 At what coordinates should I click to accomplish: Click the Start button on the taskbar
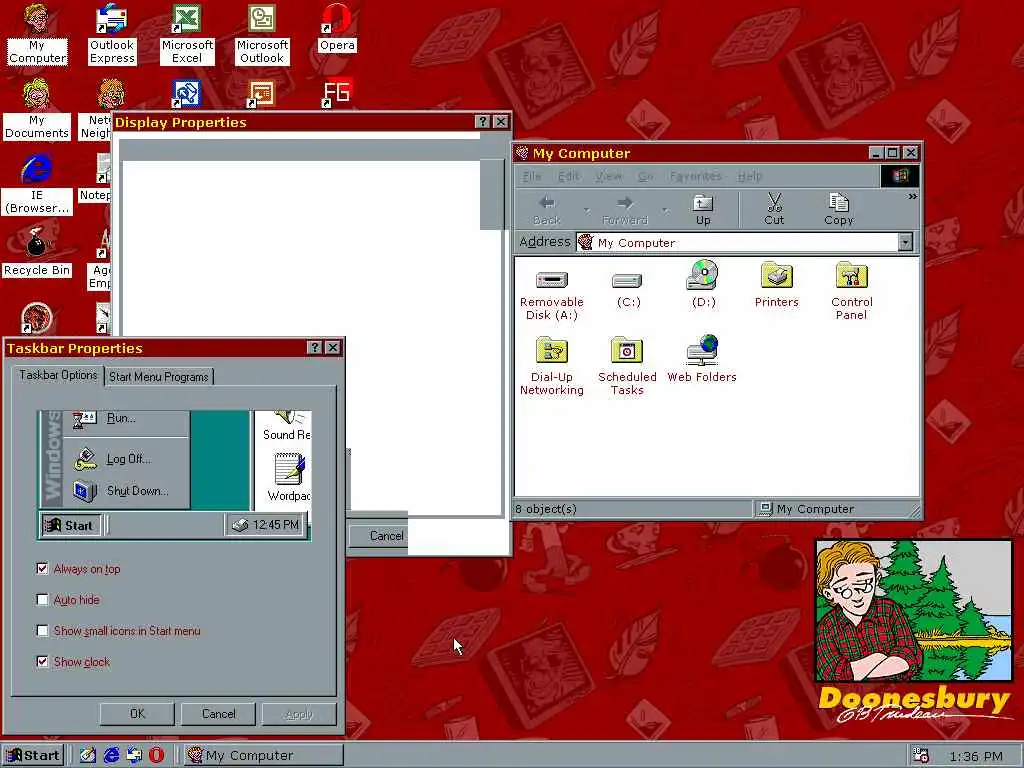coord(34,756)
